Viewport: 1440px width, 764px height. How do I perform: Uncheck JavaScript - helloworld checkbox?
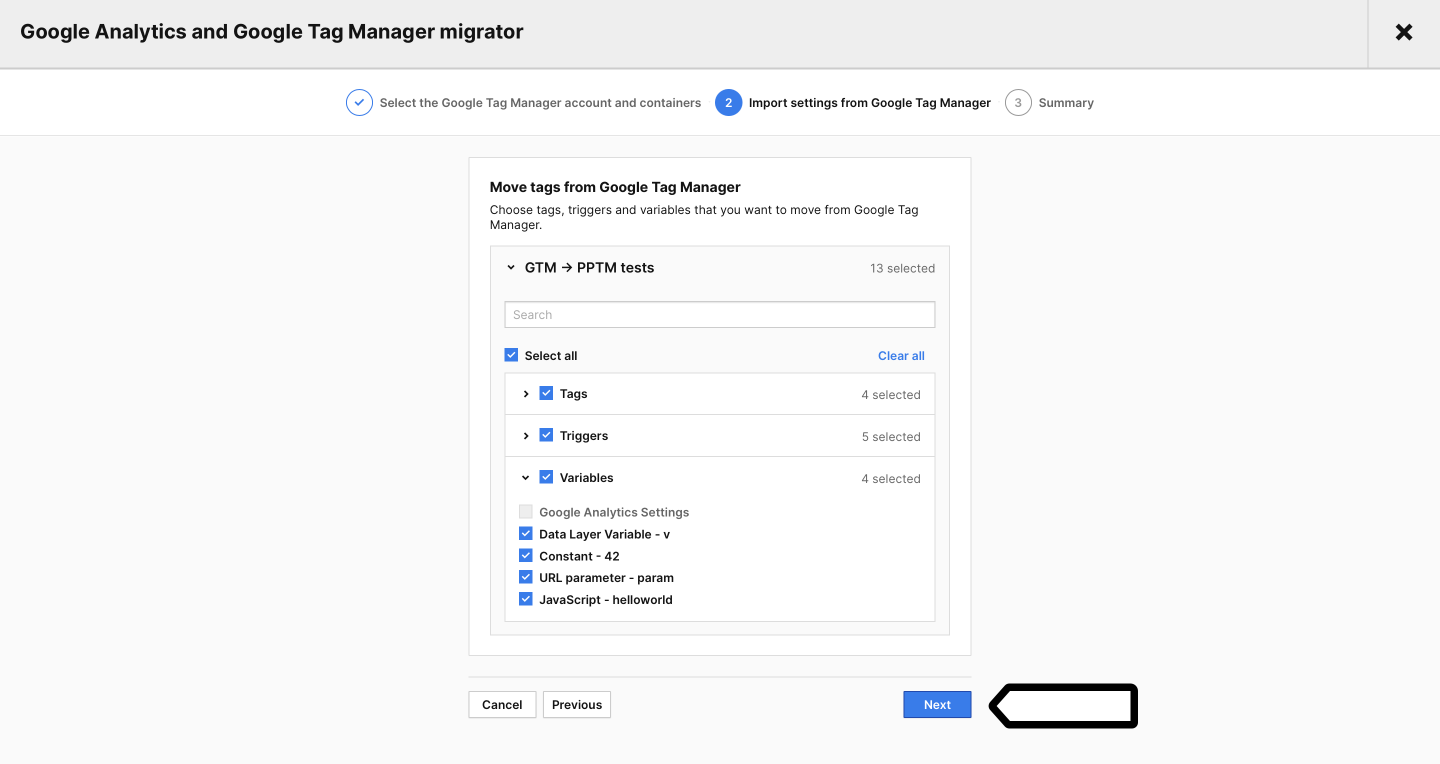(526, 599)
